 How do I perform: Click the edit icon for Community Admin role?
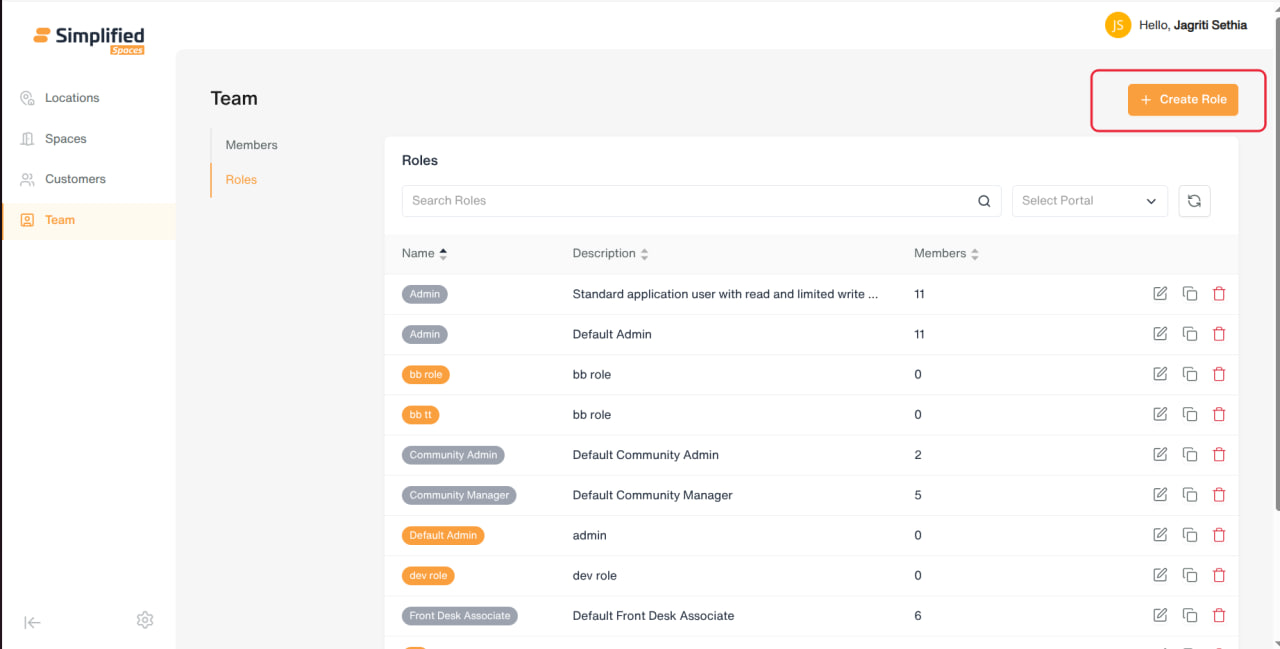point(1160,454)
